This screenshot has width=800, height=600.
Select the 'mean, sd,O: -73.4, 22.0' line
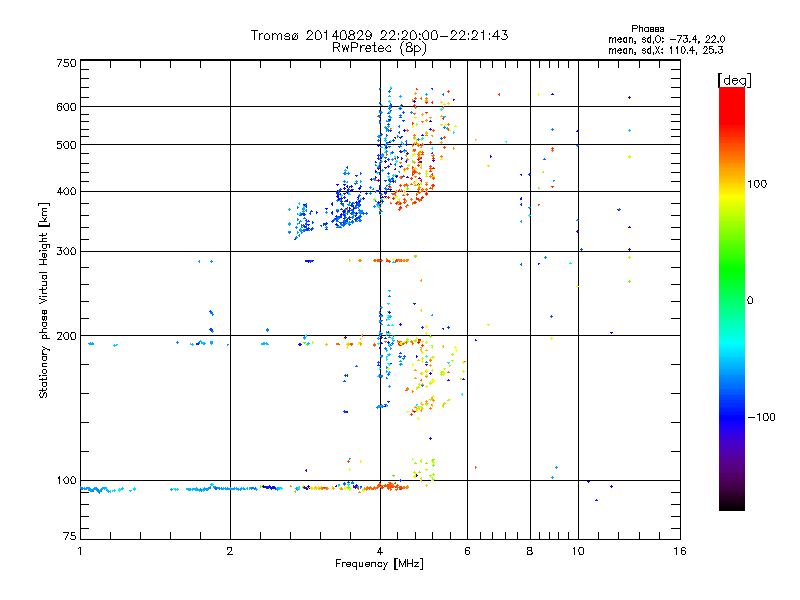coord(666,39)
